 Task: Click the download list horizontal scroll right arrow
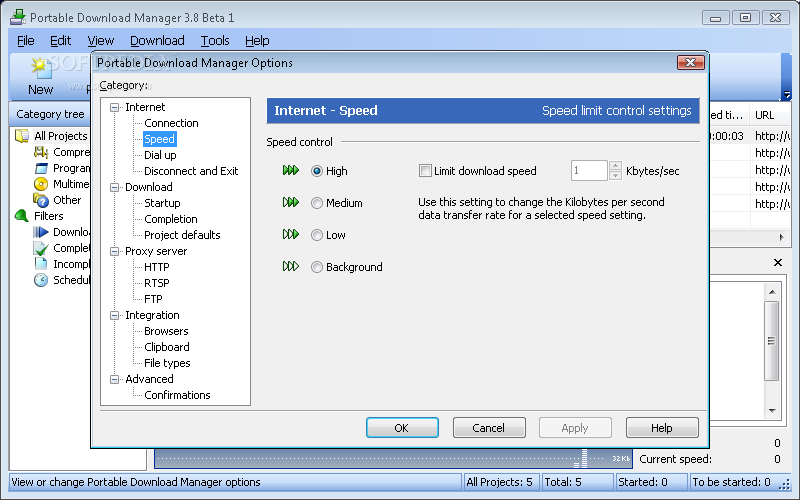[781, 237]
